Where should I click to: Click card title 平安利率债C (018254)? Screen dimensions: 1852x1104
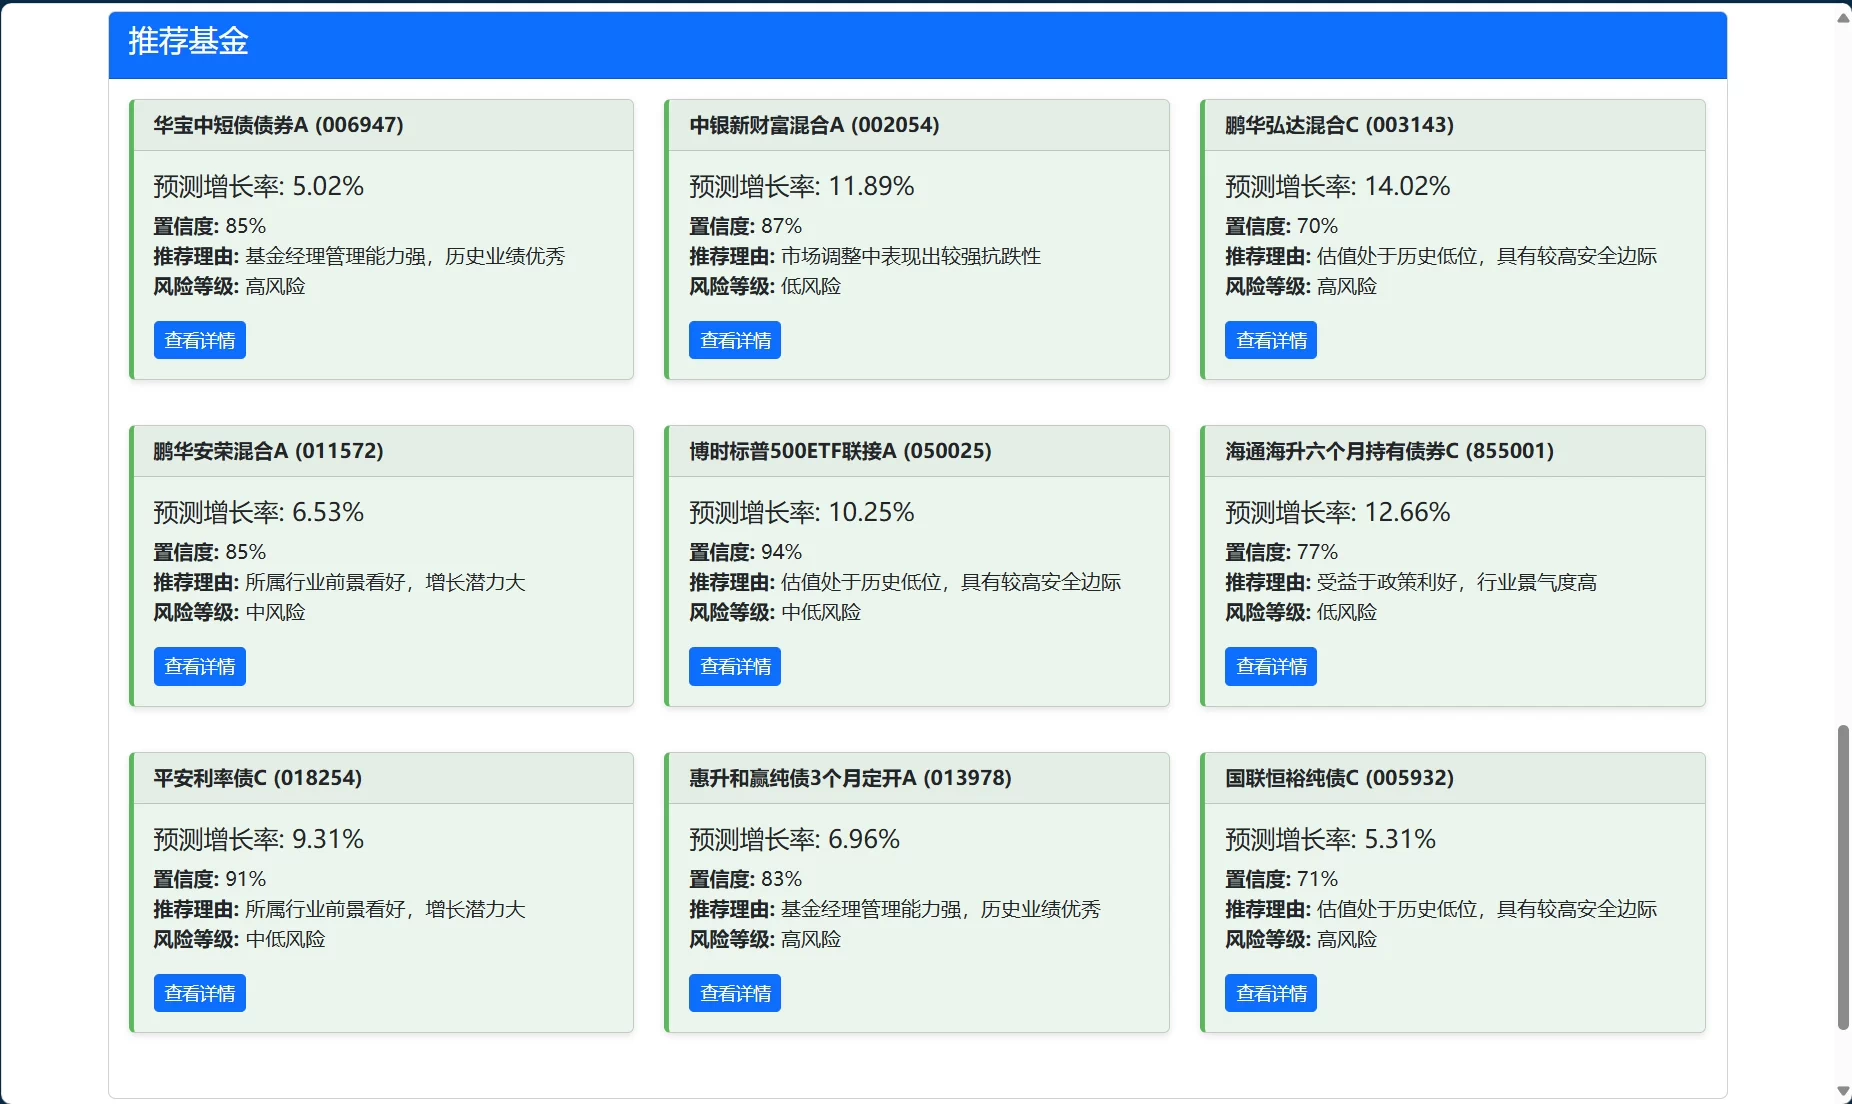pos(257,778)
